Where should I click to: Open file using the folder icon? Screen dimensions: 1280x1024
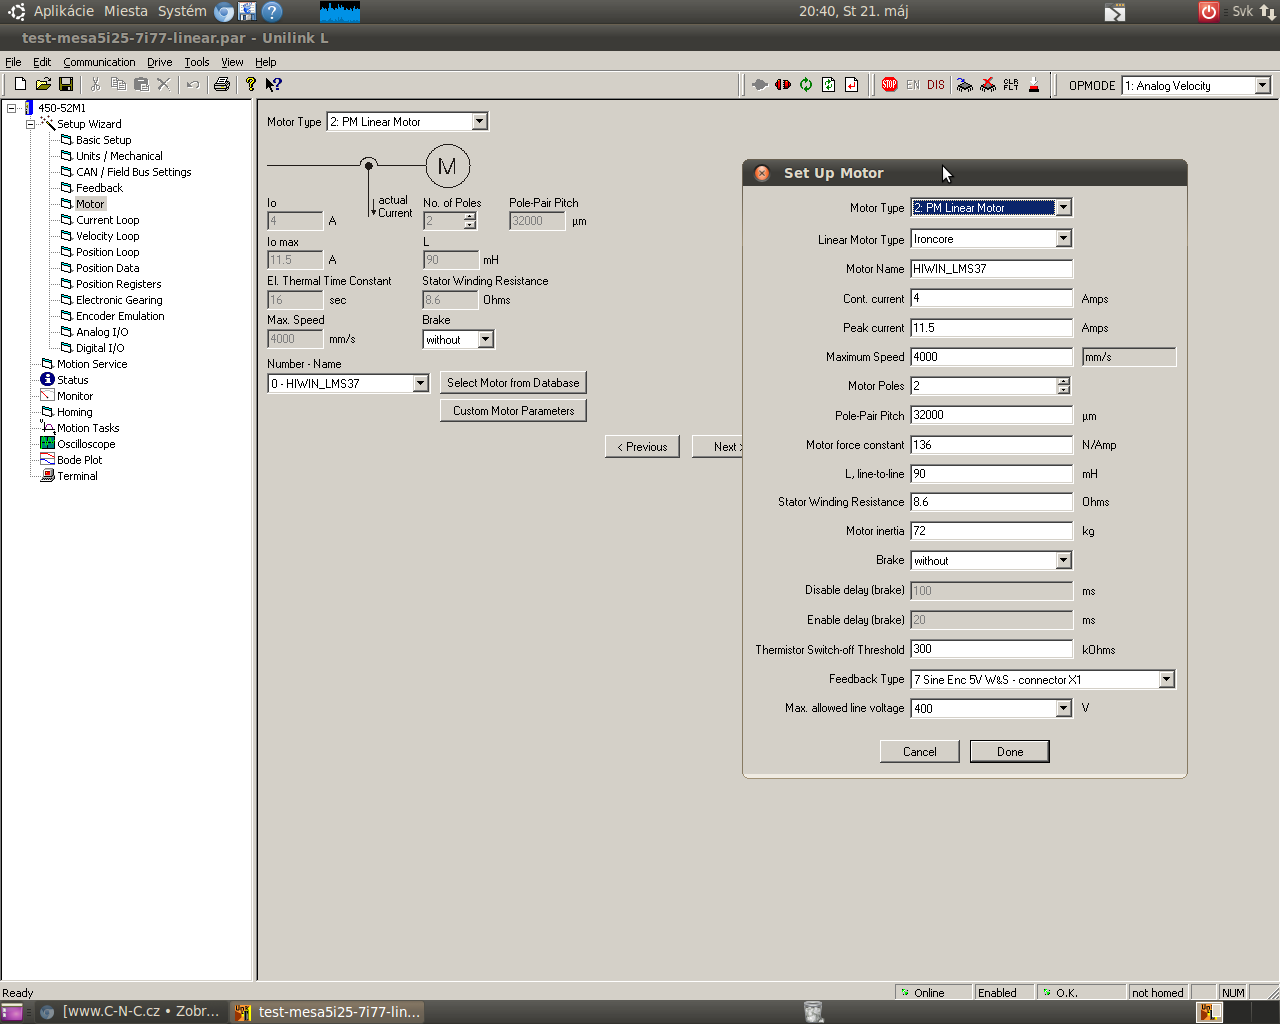coord(43,85)
